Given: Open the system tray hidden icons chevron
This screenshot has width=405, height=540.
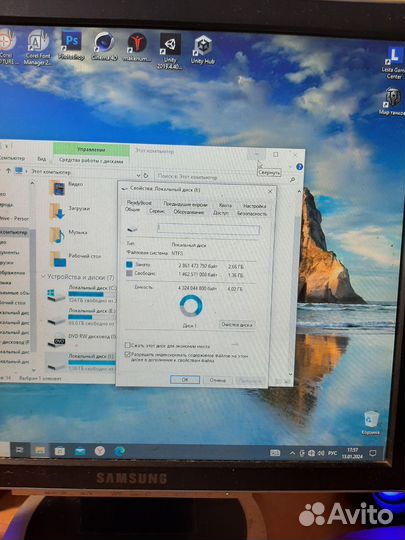Looking at the screenshot, I should point(292,453).
